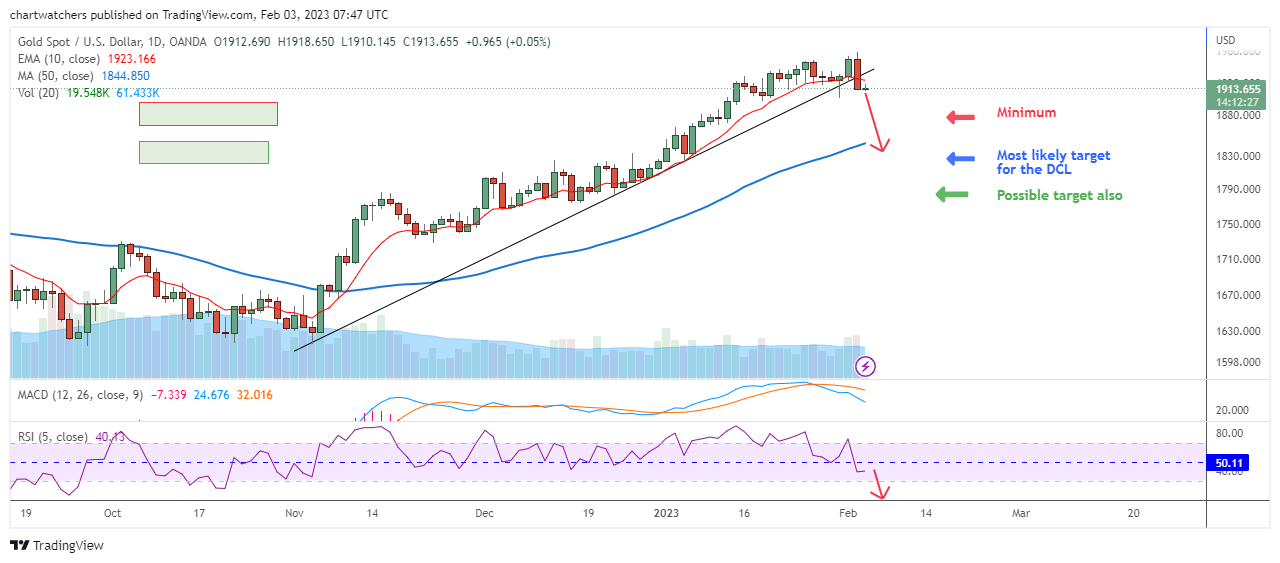Click the MA value 1844.850
The width and height of the screenshot is (1280, 563).
point(125,76)
